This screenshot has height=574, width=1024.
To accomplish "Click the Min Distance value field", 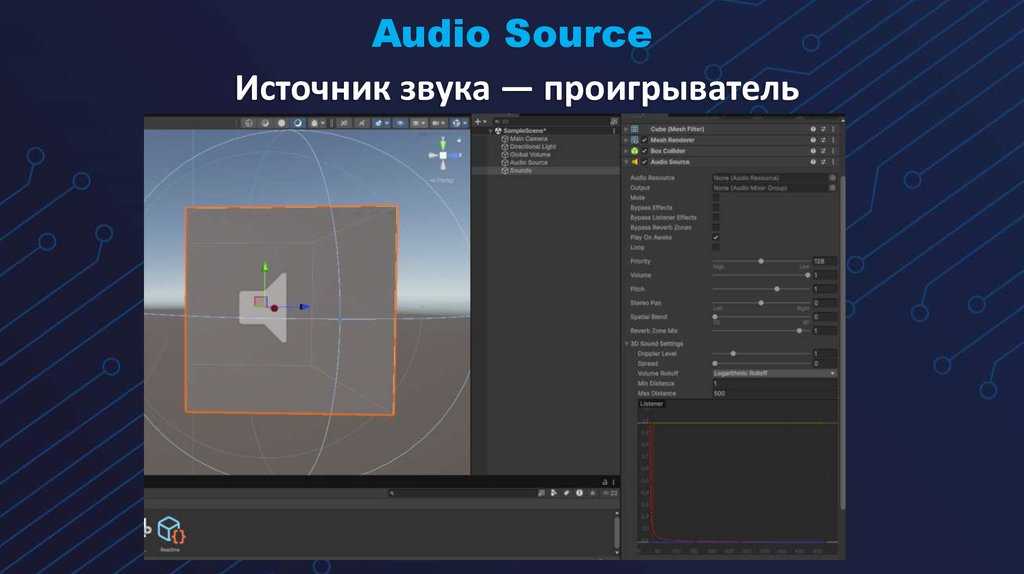I will [x=775, y=383].
